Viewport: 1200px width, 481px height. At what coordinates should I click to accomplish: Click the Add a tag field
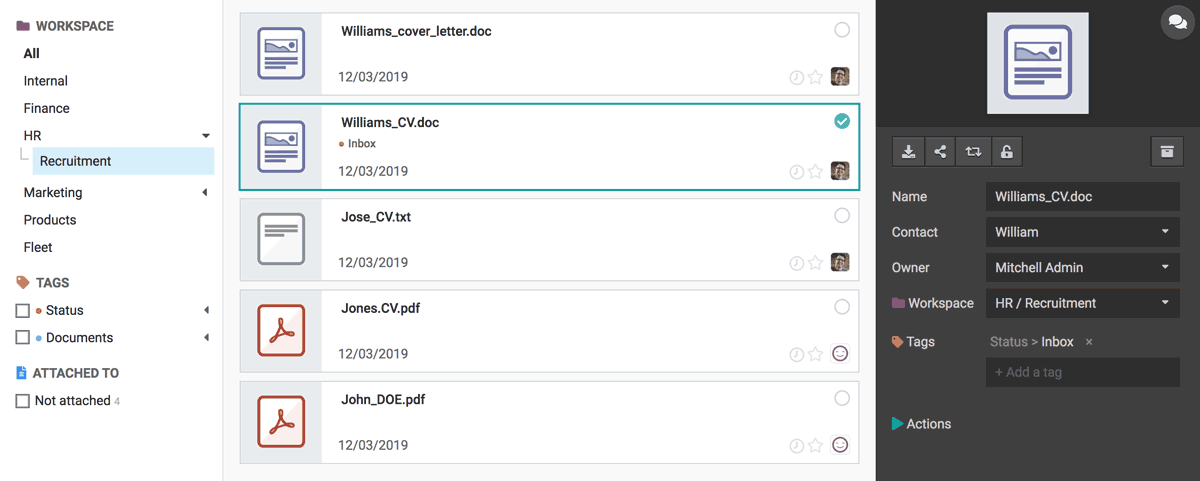(1082, 372)
